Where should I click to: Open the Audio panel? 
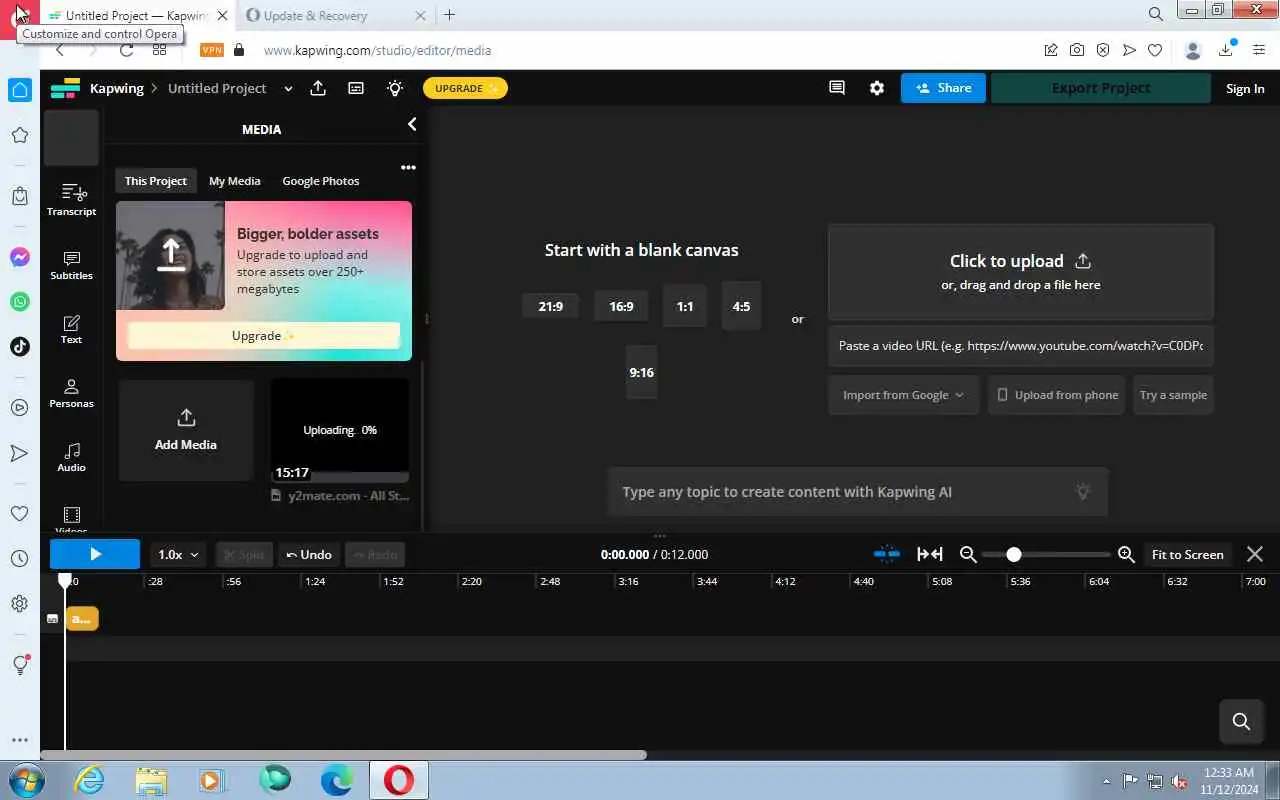pos(71,457)
